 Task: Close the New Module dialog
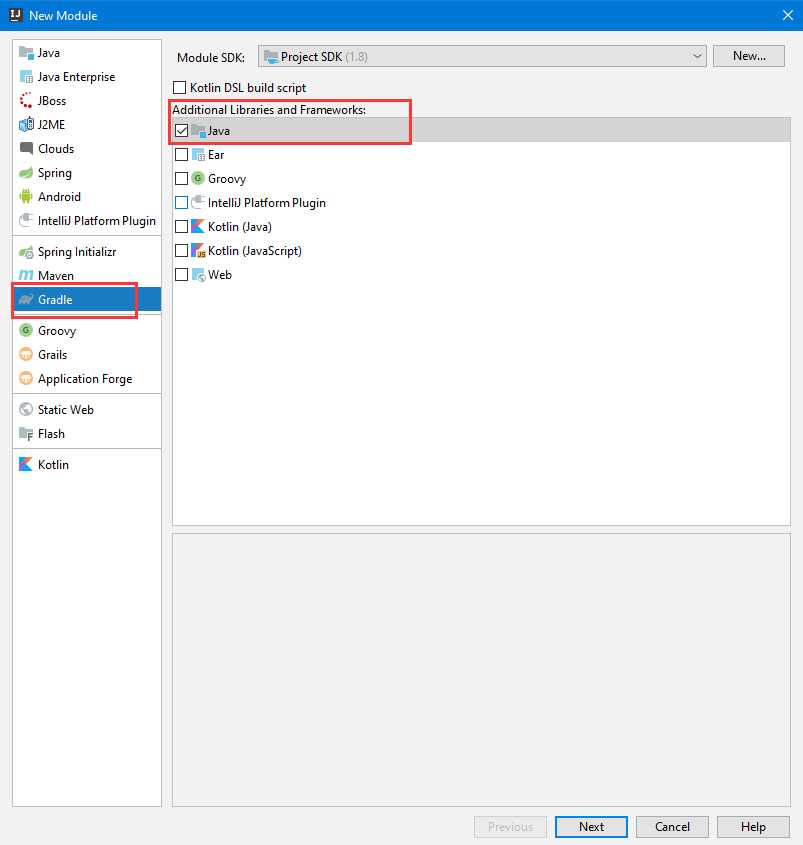[x=787, y=15]
